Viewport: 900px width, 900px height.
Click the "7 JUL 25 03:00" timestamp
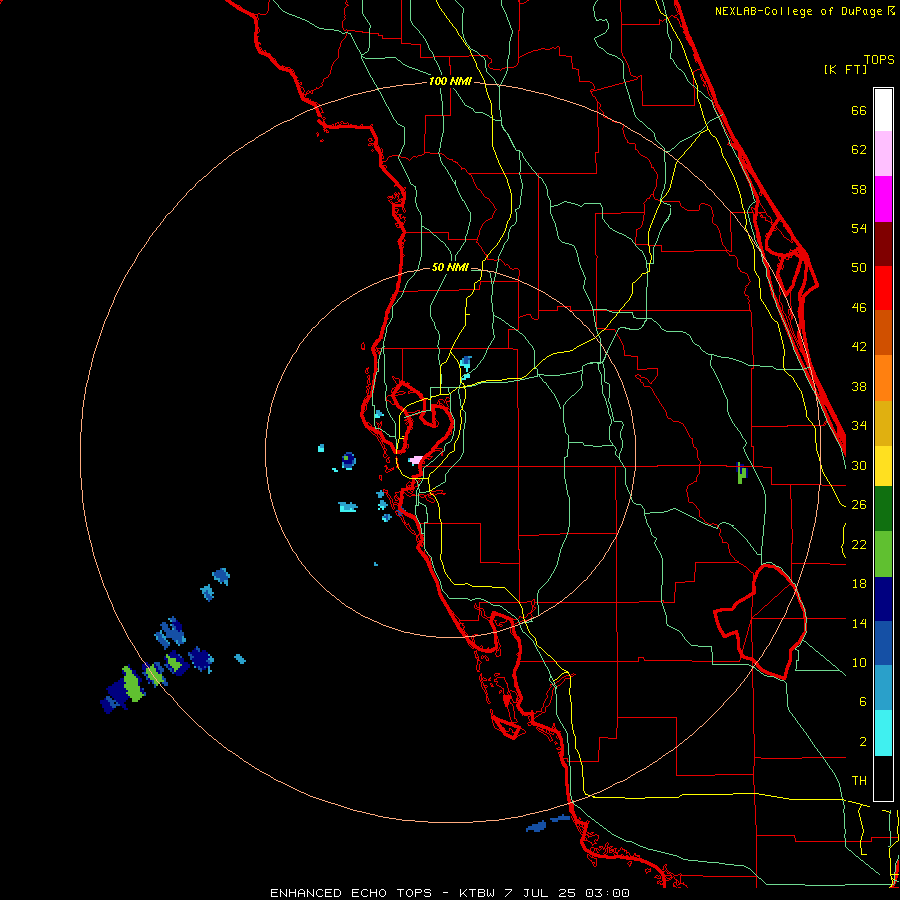pos(568,893)
